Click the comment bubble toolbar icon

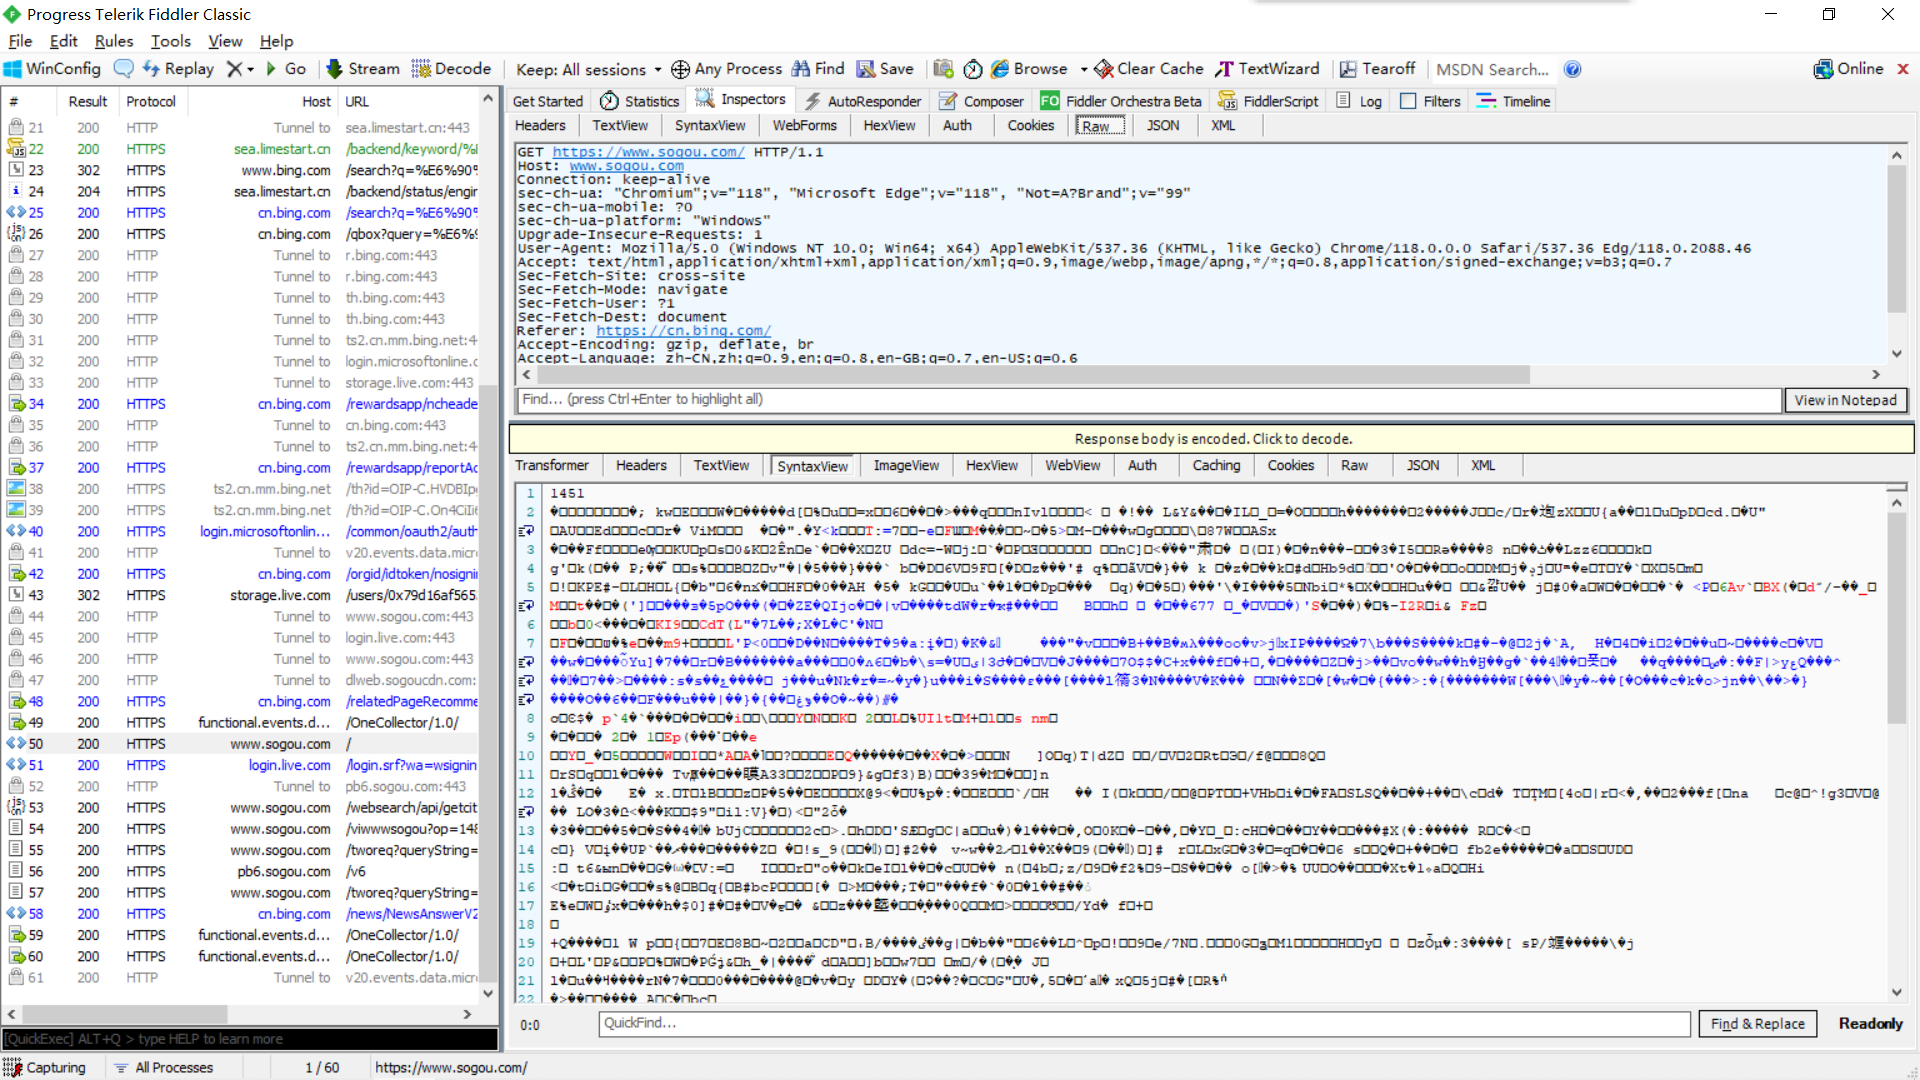[124, 69]
